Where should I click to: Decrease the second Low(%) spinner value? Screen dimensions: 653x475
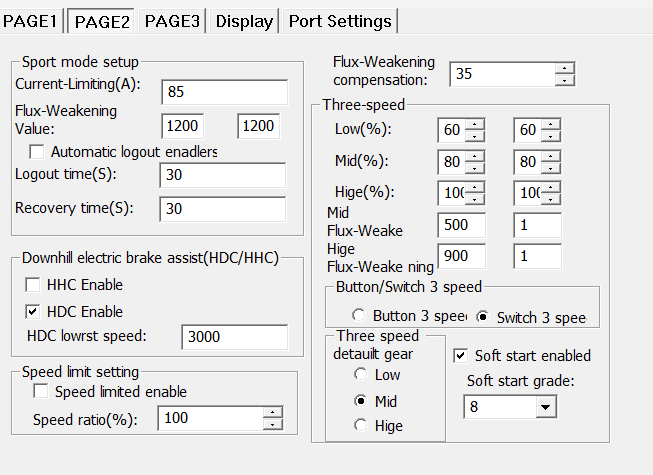pyautogui.click(x=551, y=135)
